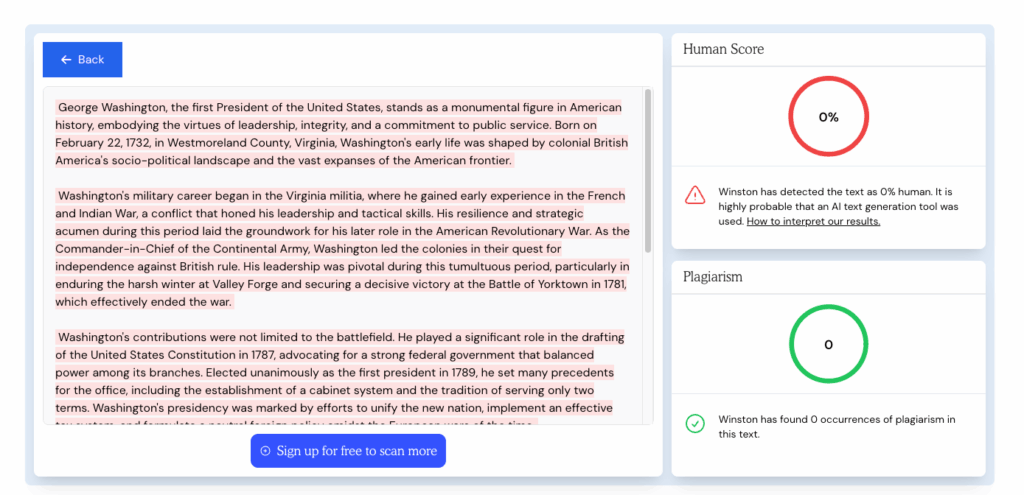Click the line beginning 'February 22, 1732, in Westmoreland'
Viewport: 1024px width, 495px height.
tap(342, 142)
